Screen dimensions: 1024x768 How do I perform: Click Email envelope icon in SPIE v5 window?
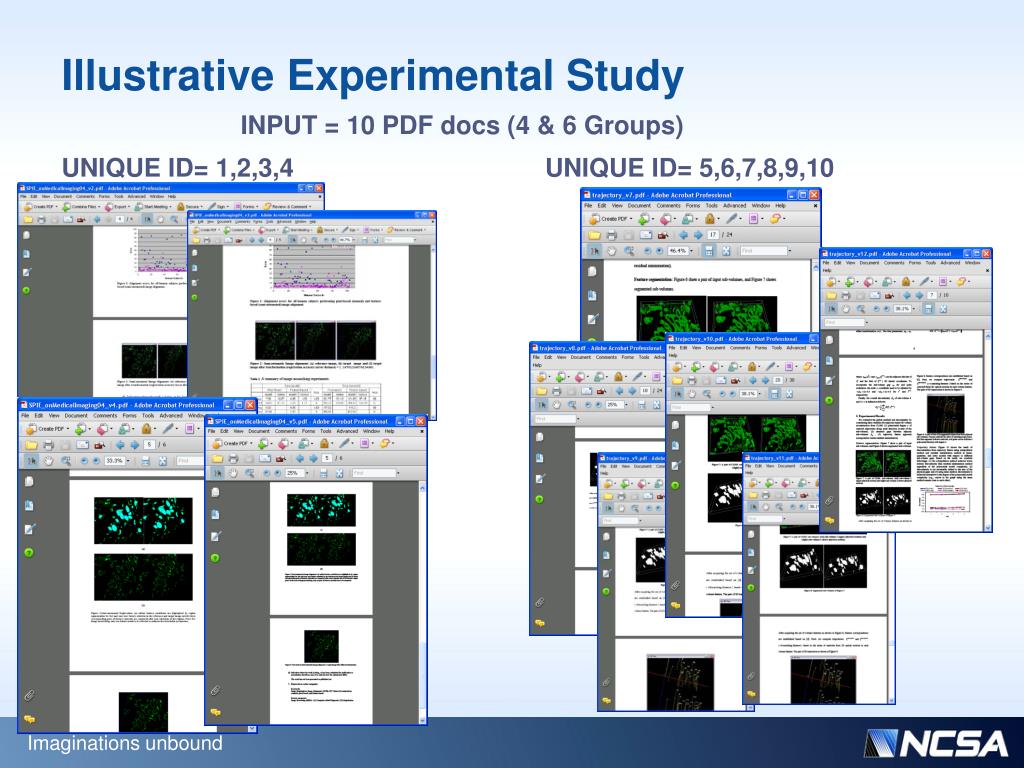point(265,458)
